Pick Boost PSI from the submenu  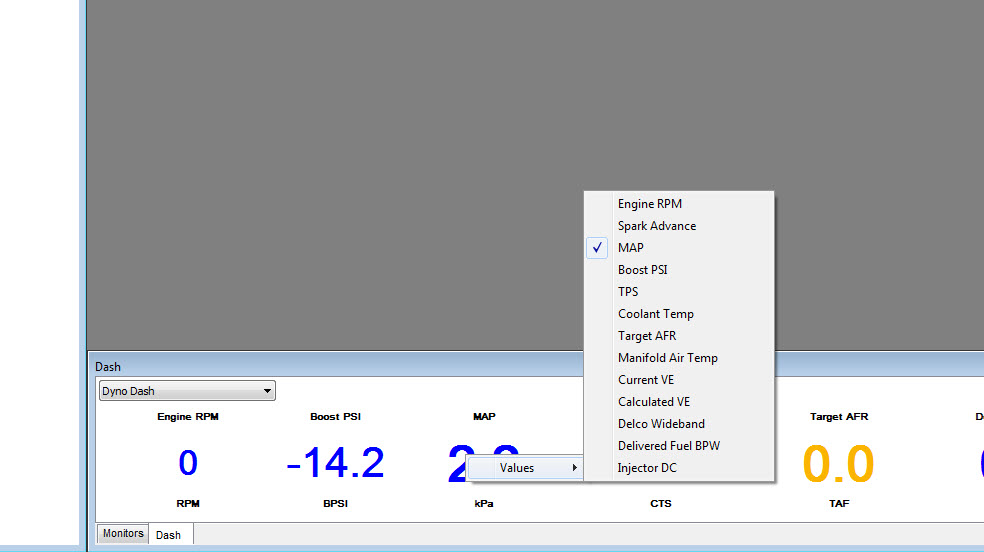pyautogui.click(x=678, y=270)
